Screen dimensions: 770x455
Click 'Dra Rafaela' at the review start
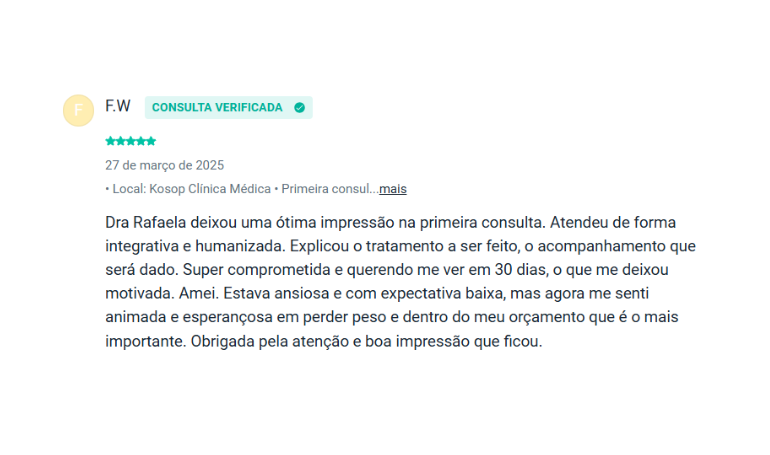point(146,222)
